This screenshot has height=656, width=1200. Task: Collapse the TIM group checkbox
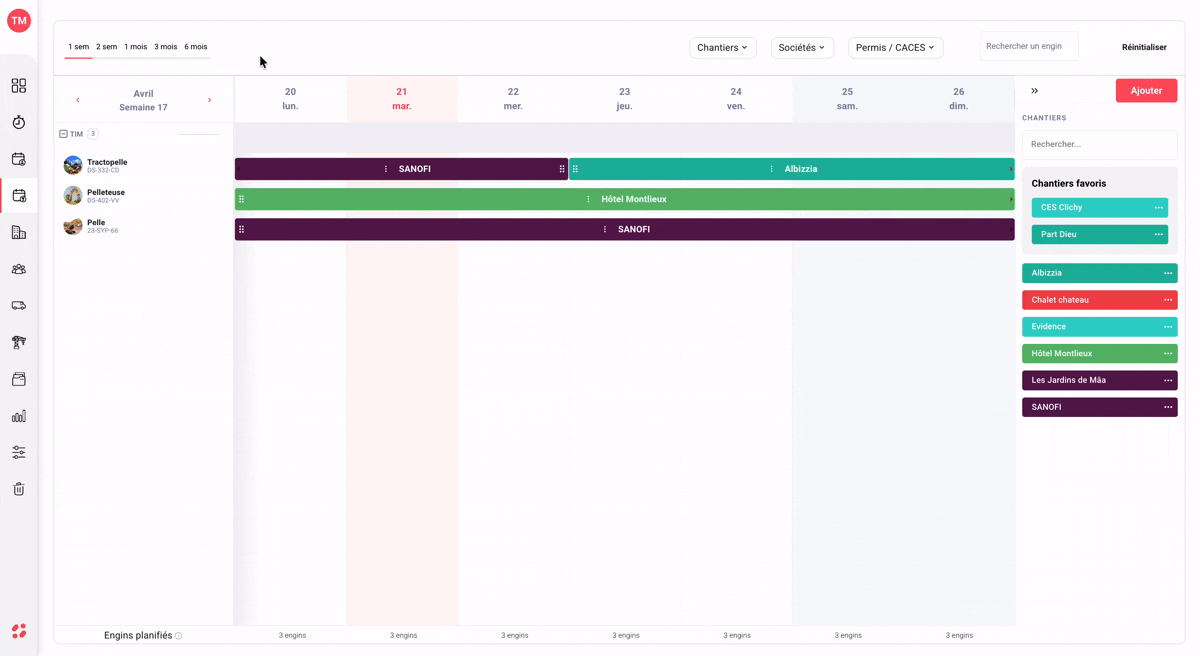pos(63,134)
